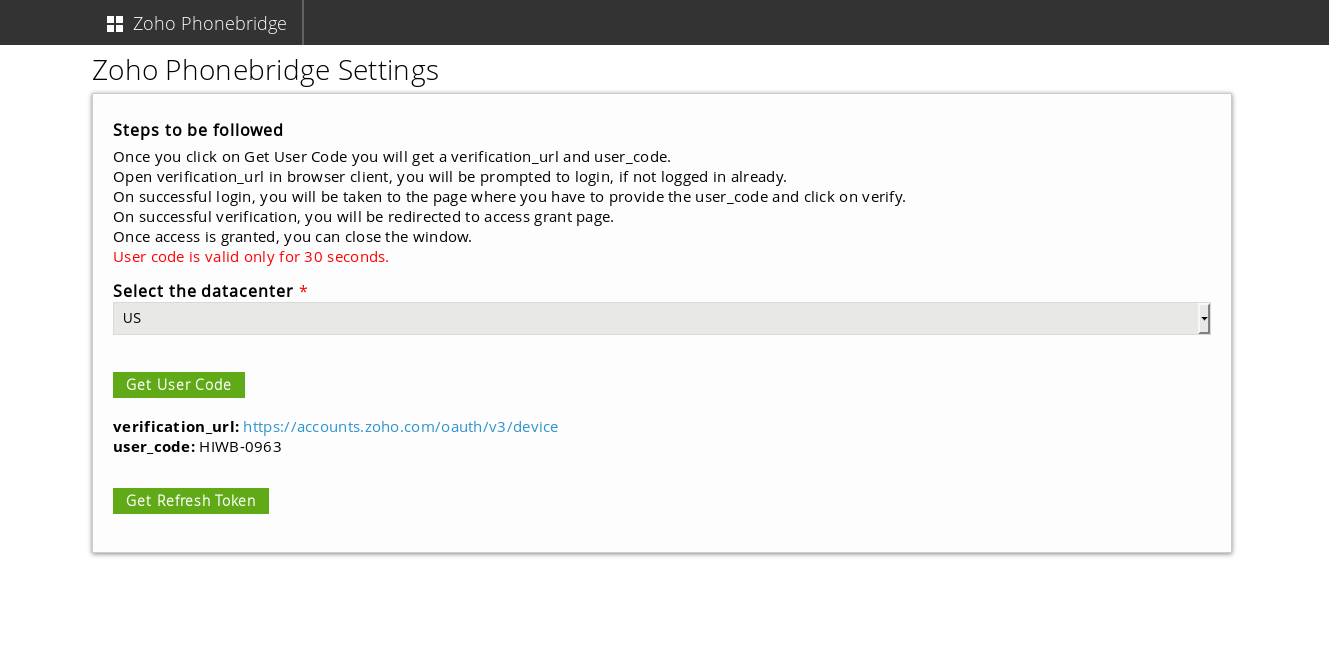The image size is (1329, 672).
Task: Click the line starting 'Once you click on Get User Code'
Action: click(x=392, y=157)
